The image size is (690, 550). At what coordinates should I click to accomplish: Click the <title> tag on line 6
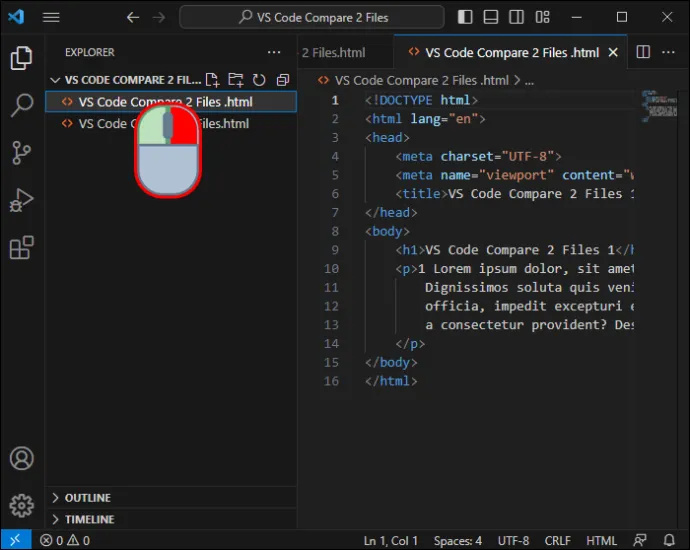tap(421, 194)
